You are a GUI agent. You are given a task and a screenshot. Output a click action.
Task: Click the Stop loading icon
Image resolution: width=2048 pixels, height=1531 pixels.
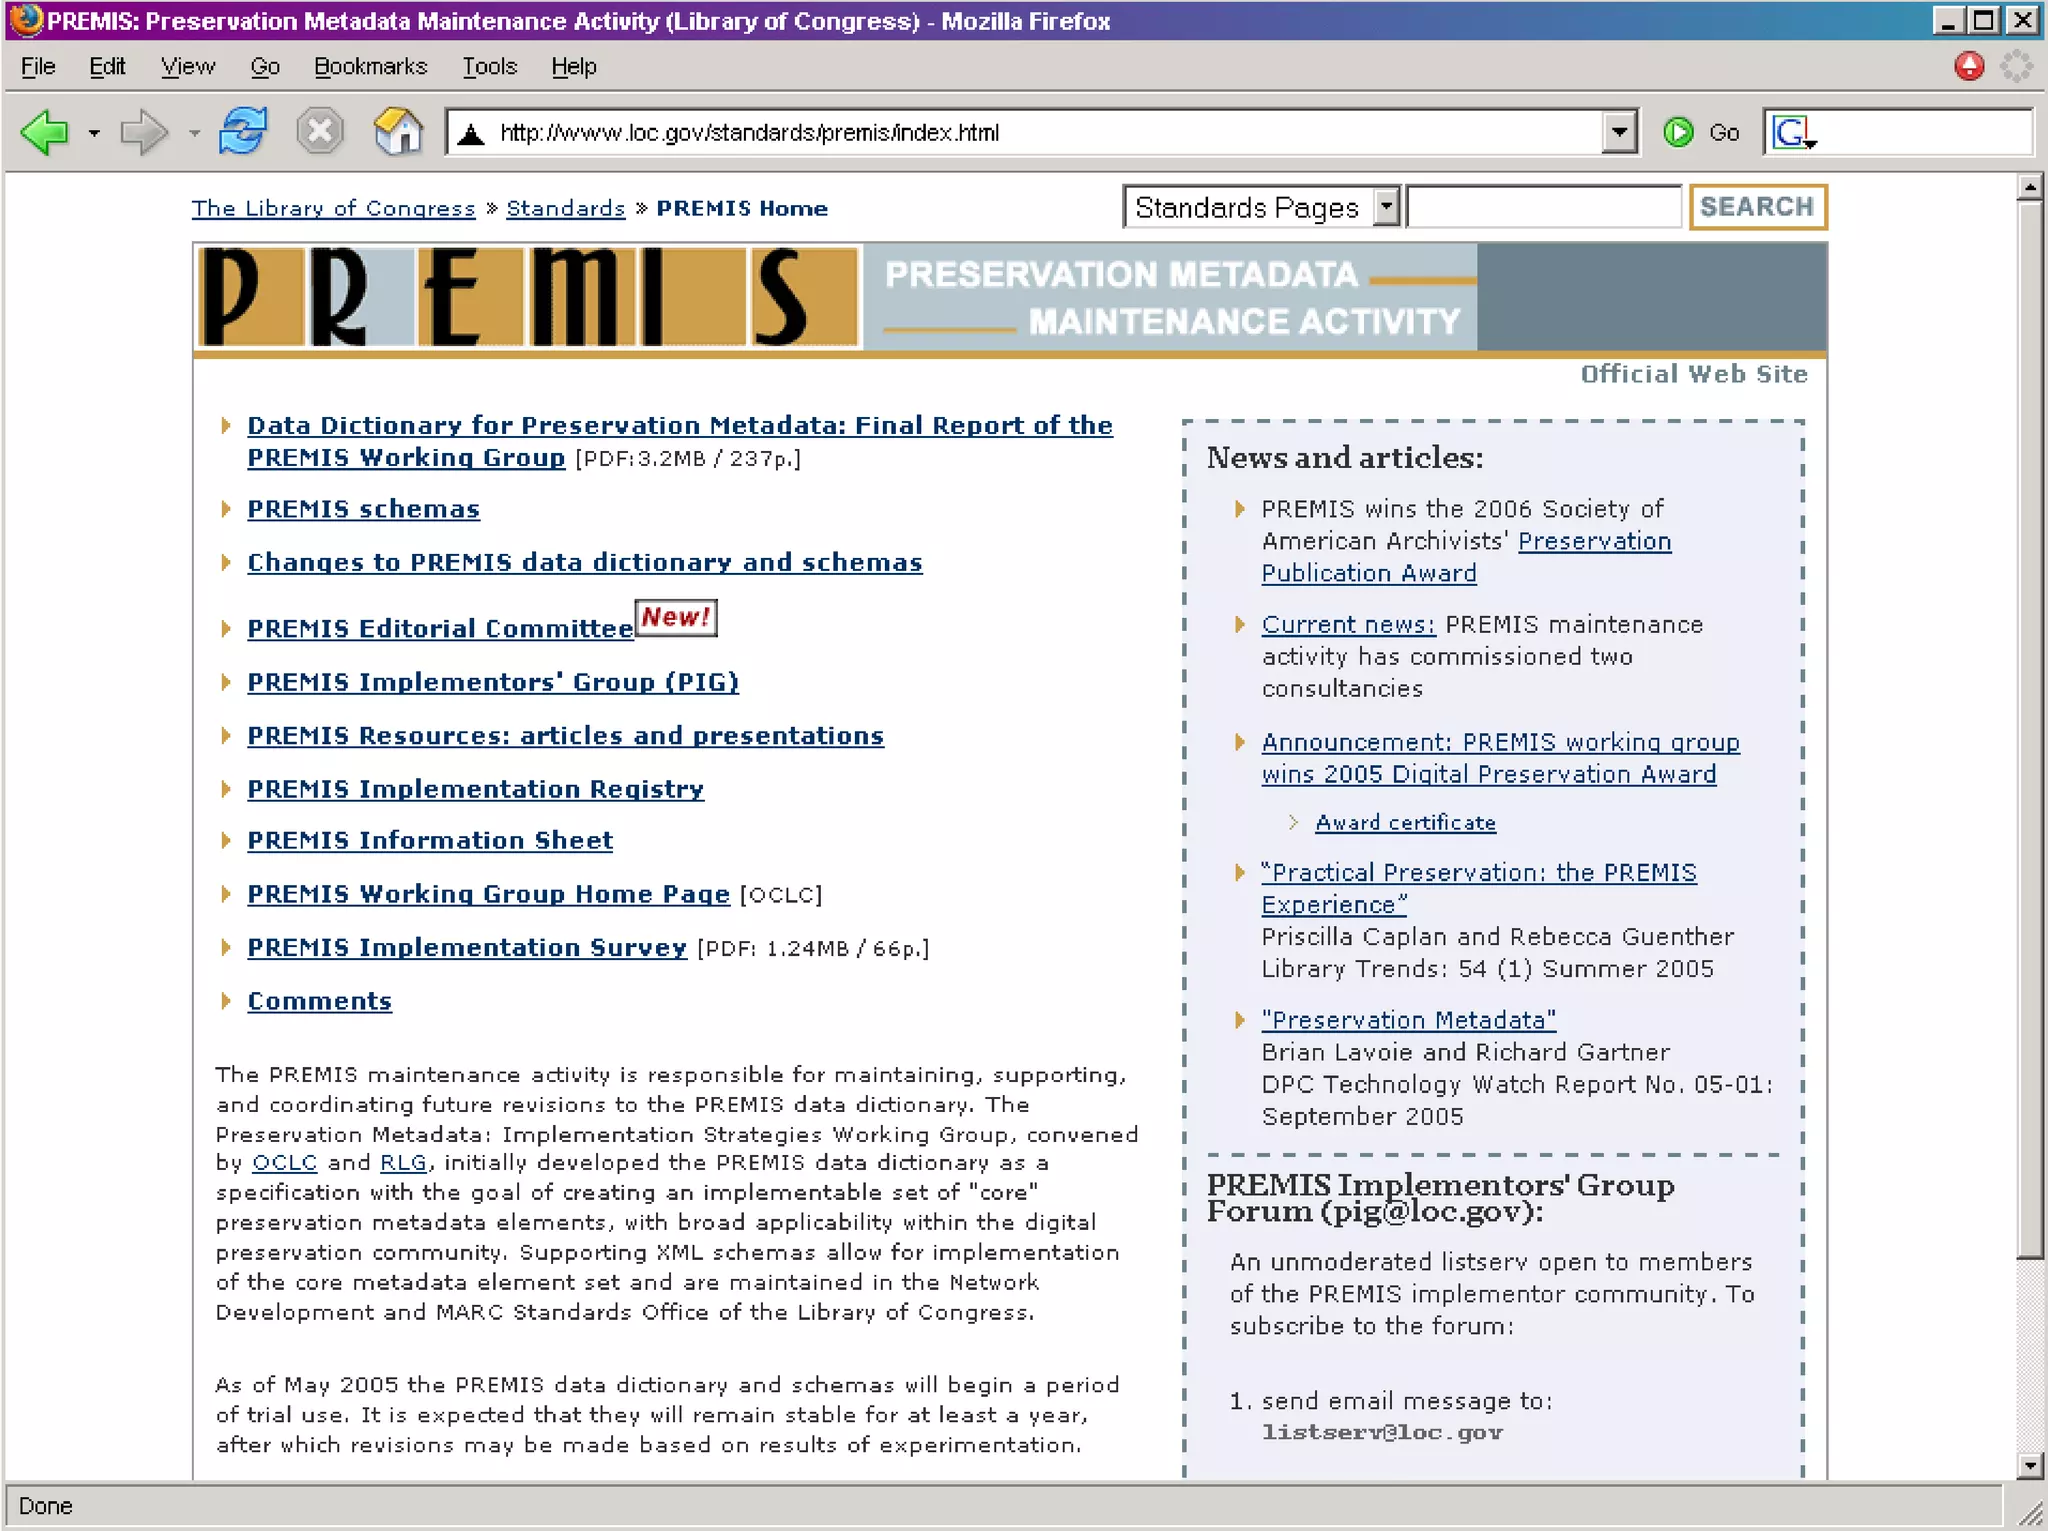(320, 132)
